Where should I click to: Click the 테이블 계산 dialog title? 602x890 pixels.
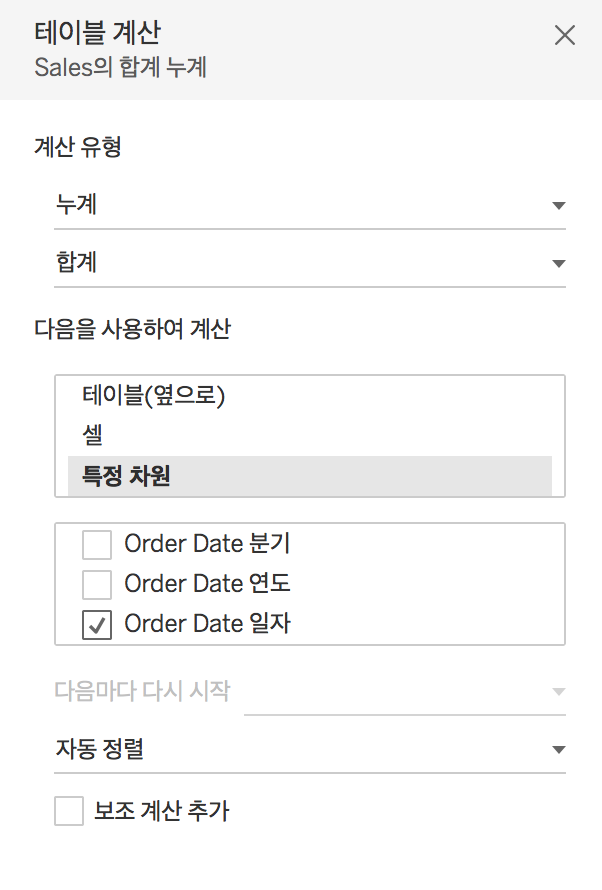[97, 32]
